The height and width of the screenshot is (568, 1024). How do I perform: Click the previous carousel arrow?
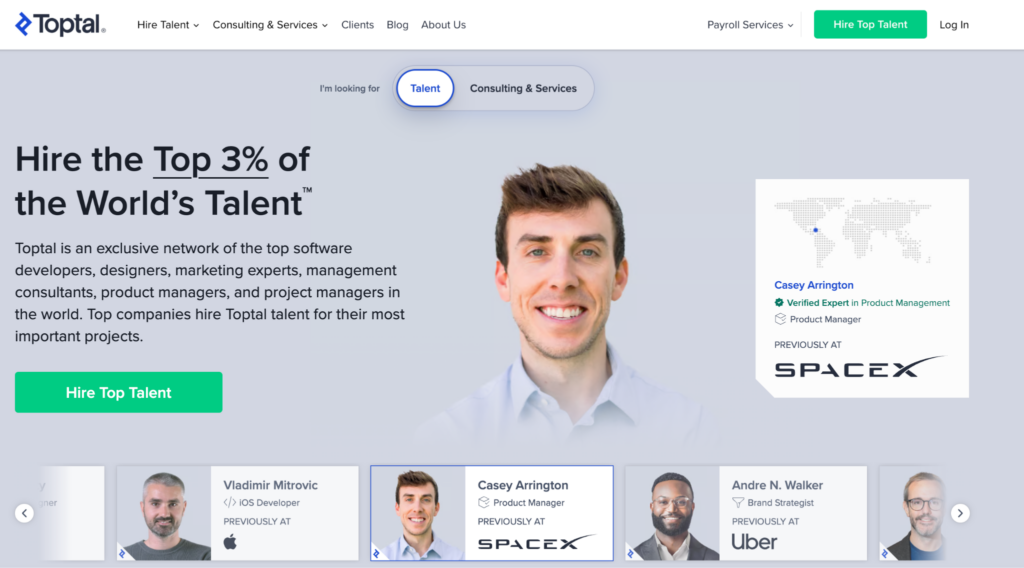click(24, 513)
